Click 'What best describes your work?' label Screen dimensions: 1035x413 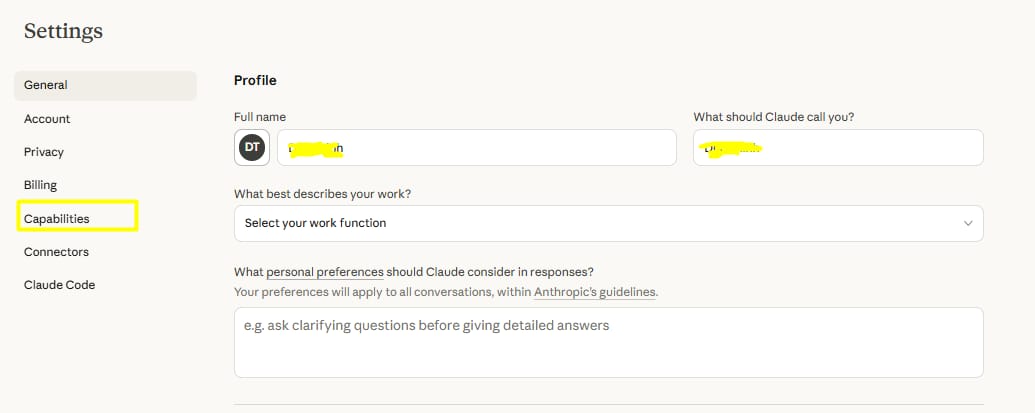click(x=327, y=194)
